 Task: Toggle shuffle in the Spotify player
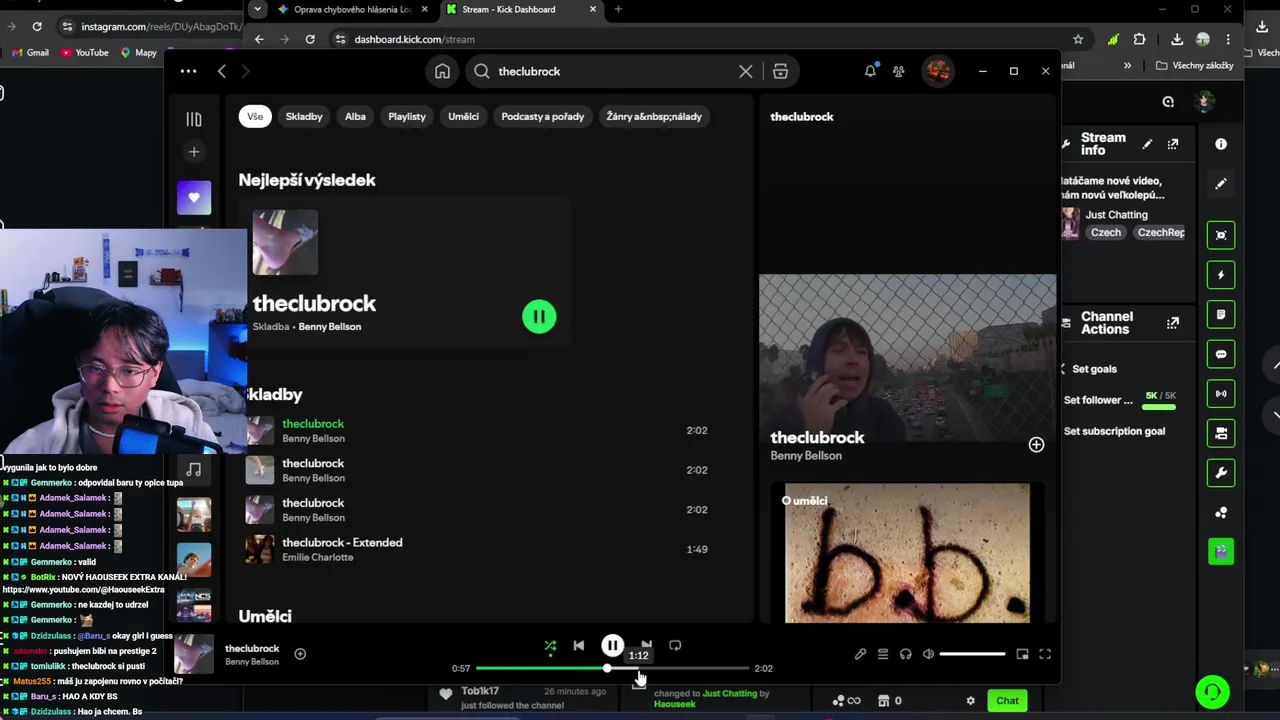pyautogui.click(x=550, y=646)
